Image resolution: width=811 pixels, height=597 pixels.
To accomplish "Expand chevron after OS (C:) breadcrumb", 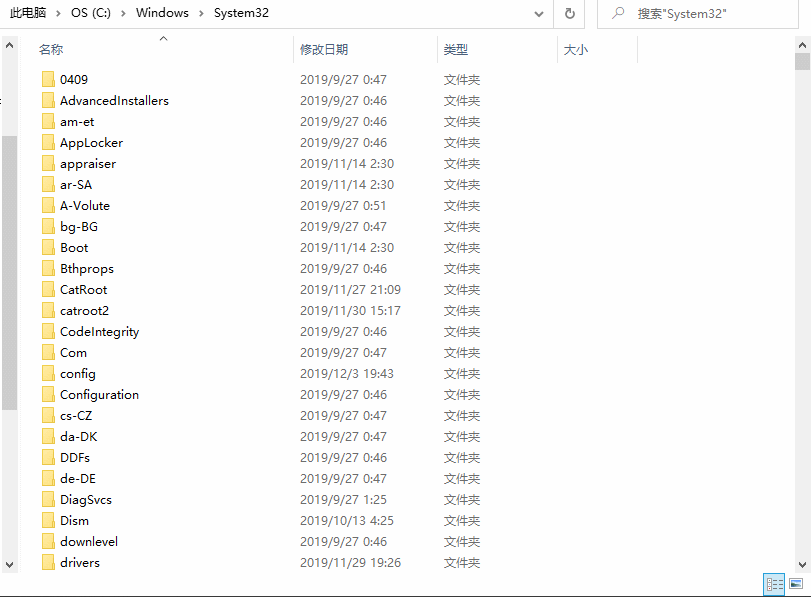I will coord(123,13).
